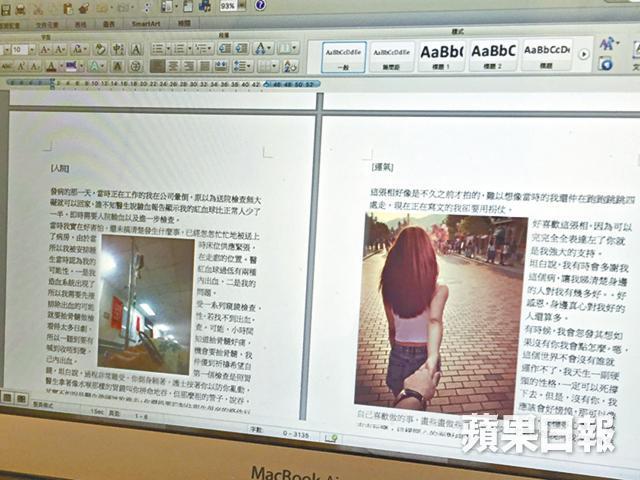Paste clipboard contents using the paste icon

point(68,8)
